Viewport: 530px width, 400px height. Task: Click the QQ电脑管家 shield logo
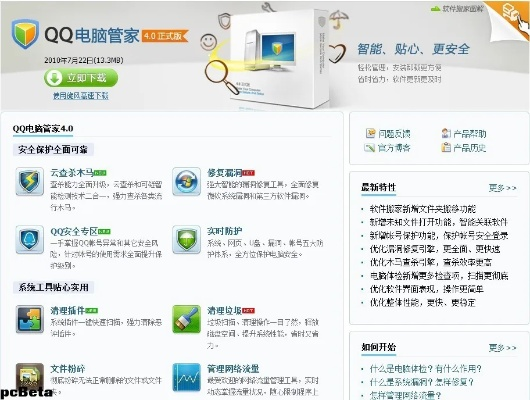click(25, 34)
